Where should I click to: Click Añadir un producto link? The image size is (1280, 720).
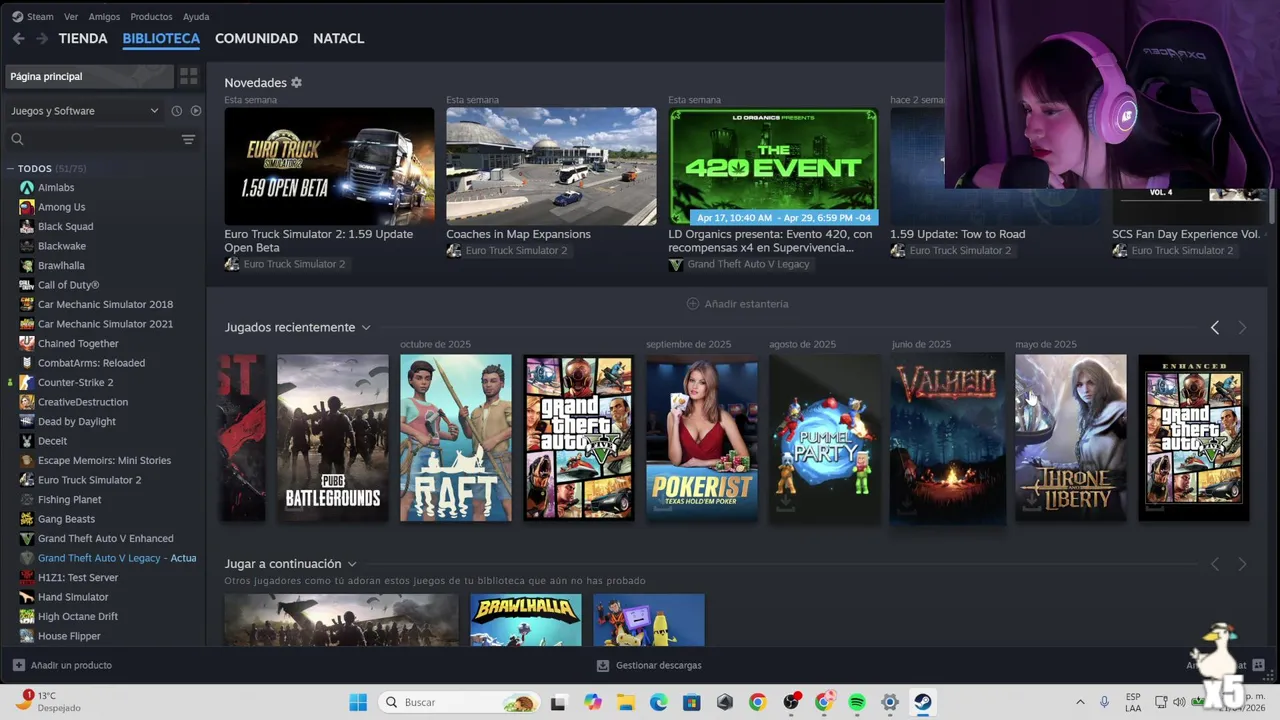pos(71,665)
